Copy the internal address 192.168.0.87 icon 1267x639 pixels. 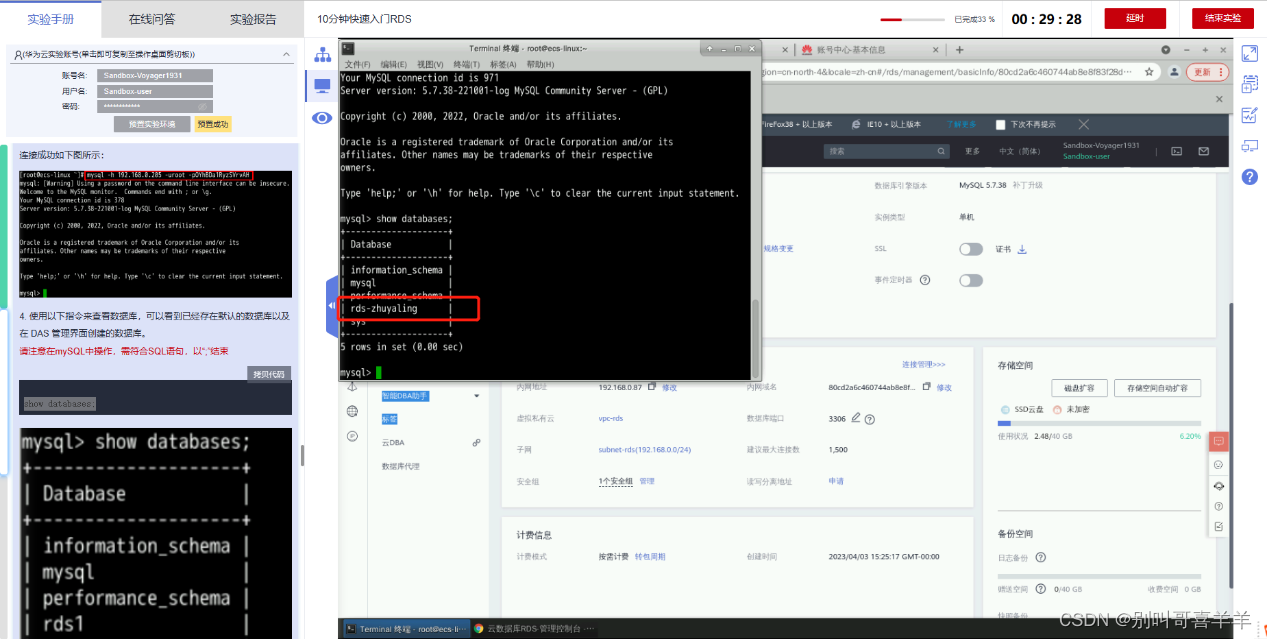pos(652,386)
